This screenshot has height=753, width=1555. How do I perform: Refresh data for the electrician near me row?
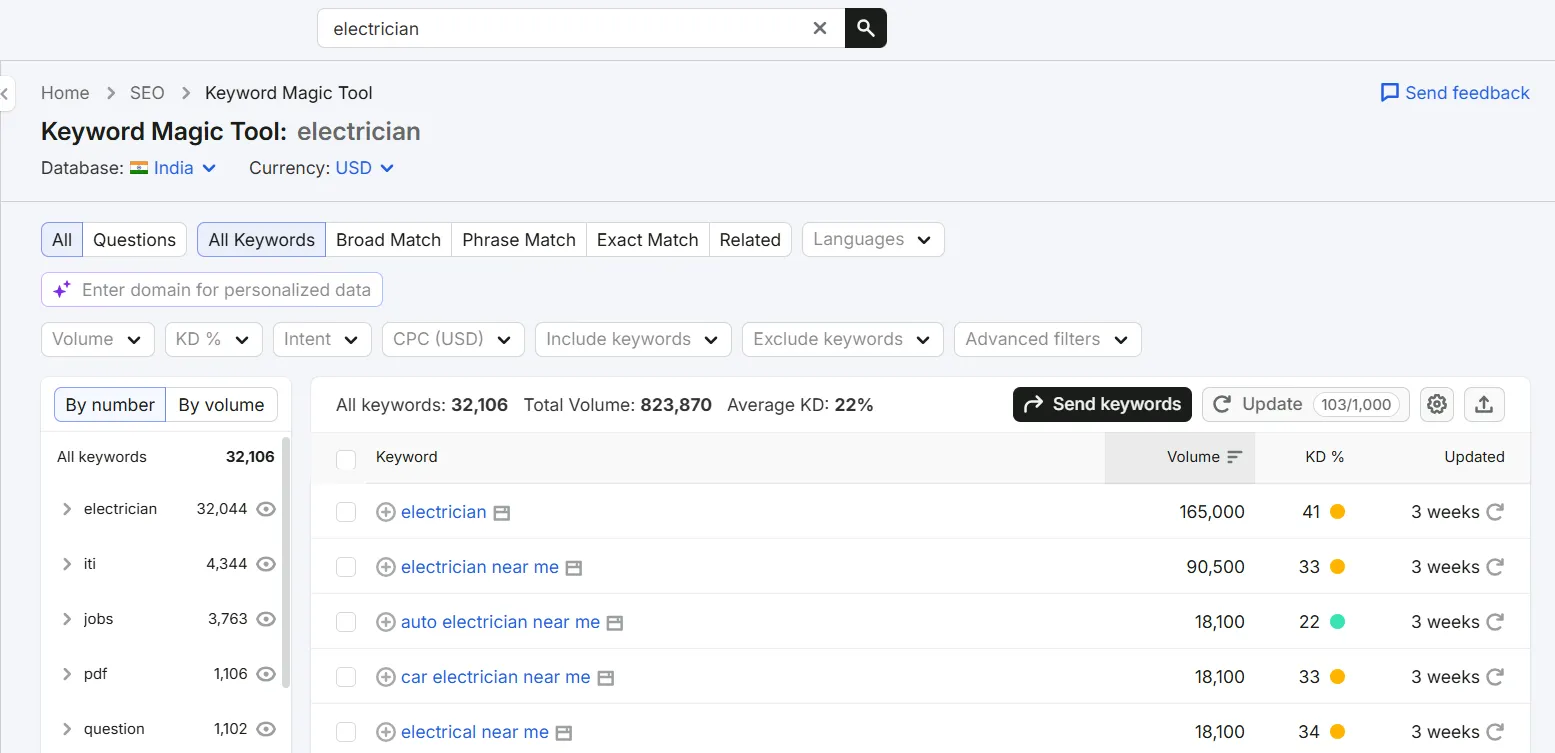(x=1495, y=567)
